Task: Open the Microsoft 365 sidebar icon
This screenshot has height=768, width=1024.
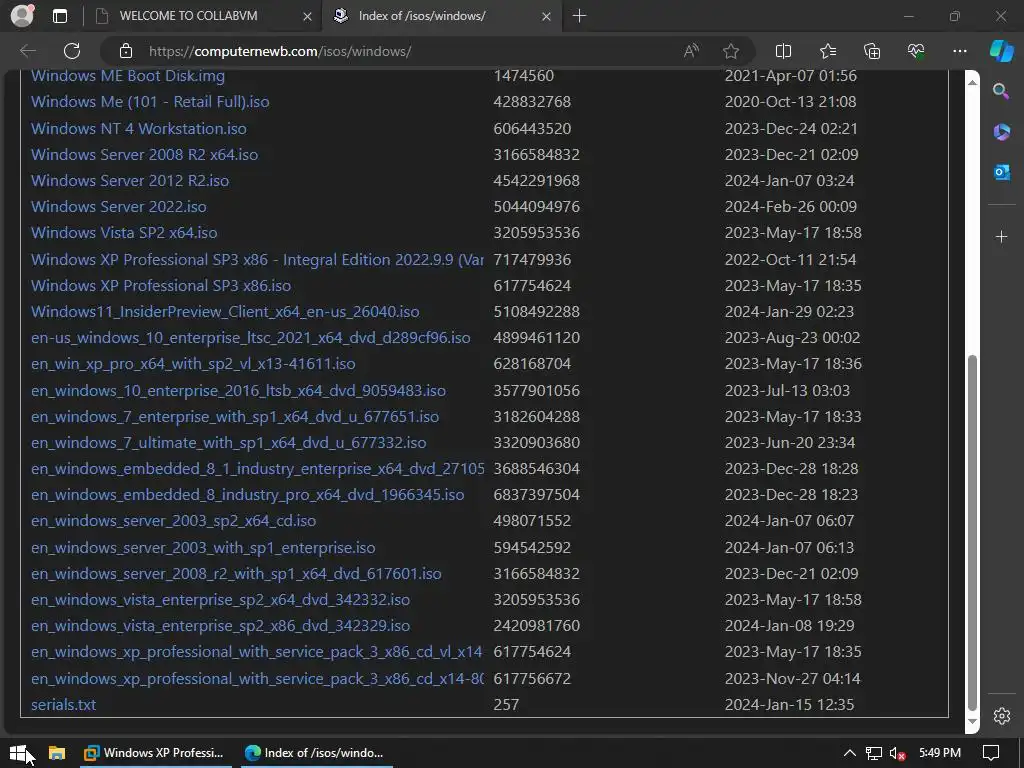Action: pyautogui.click(x=1001, y=132)
